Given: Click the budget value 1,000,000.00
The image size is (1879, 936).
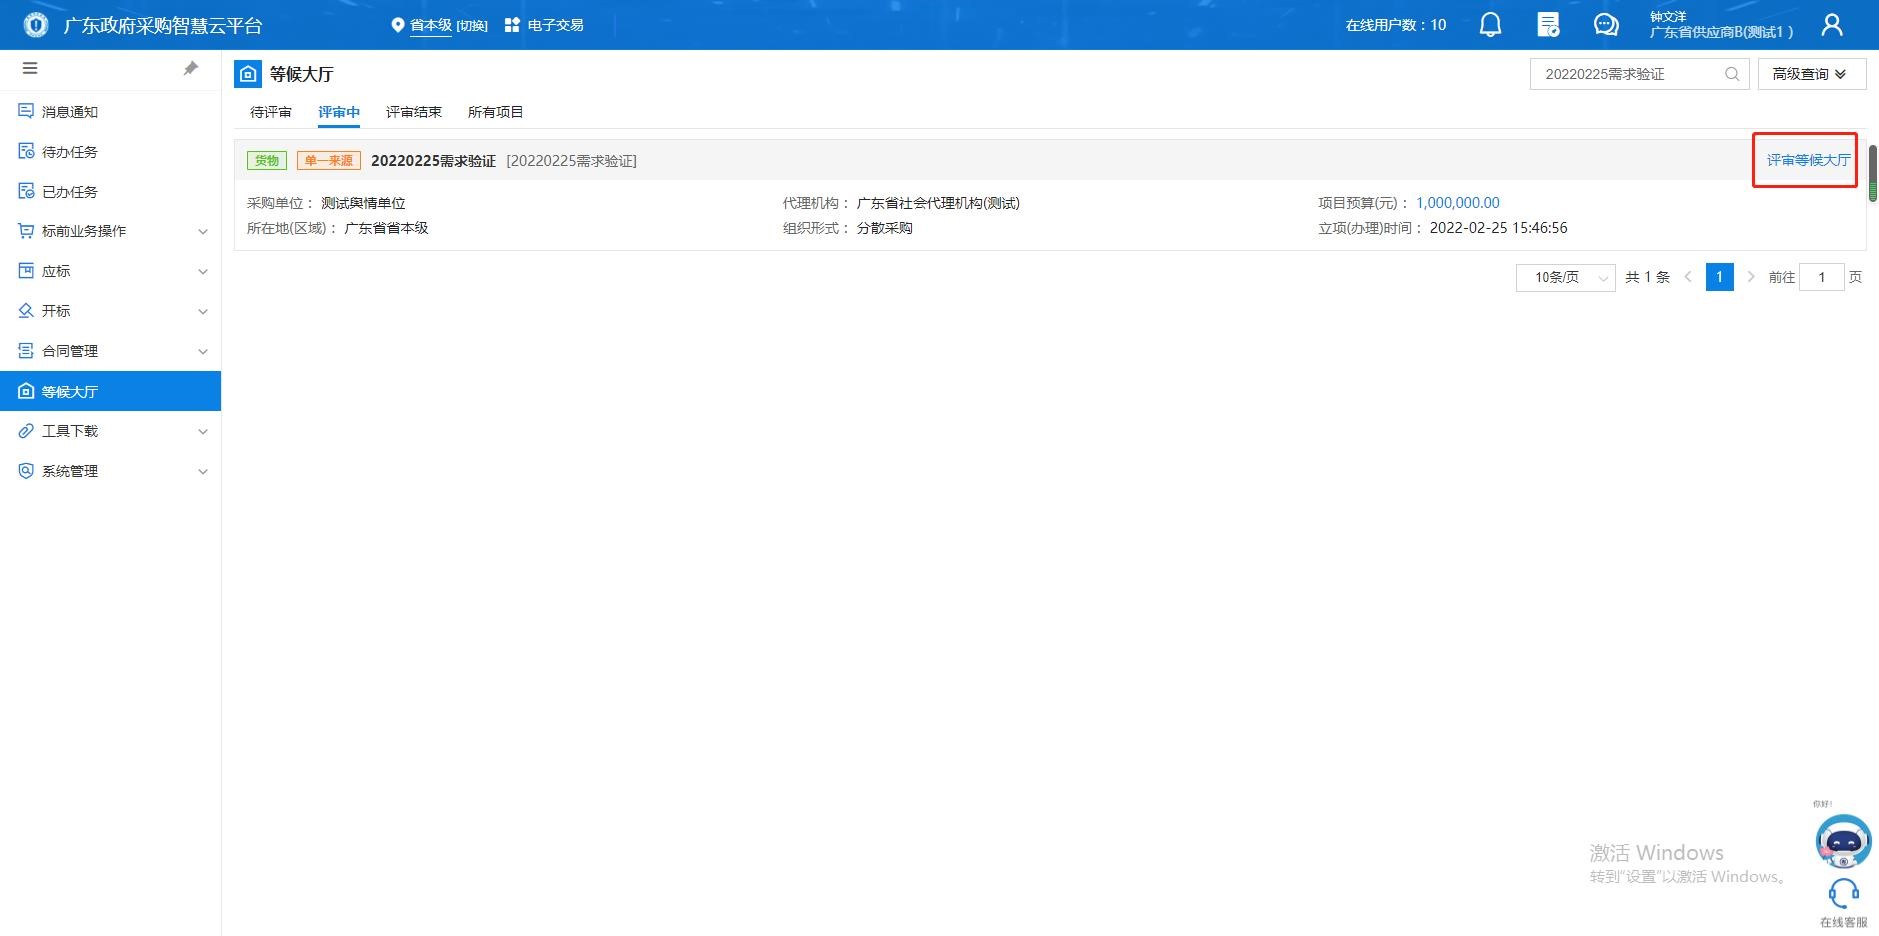Looking at the screenshot, I should click(1458, 203).
